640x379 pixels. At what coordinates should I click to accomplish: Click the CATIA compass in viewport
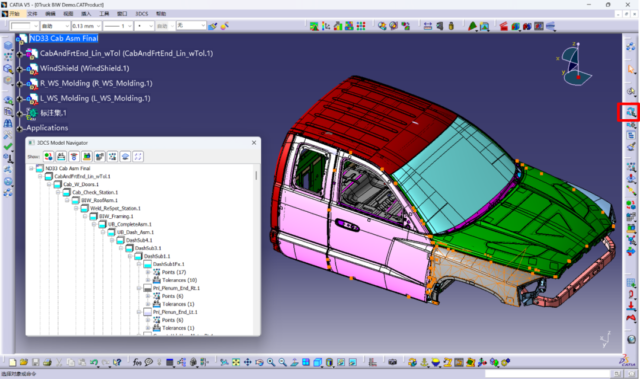[576, 65]
